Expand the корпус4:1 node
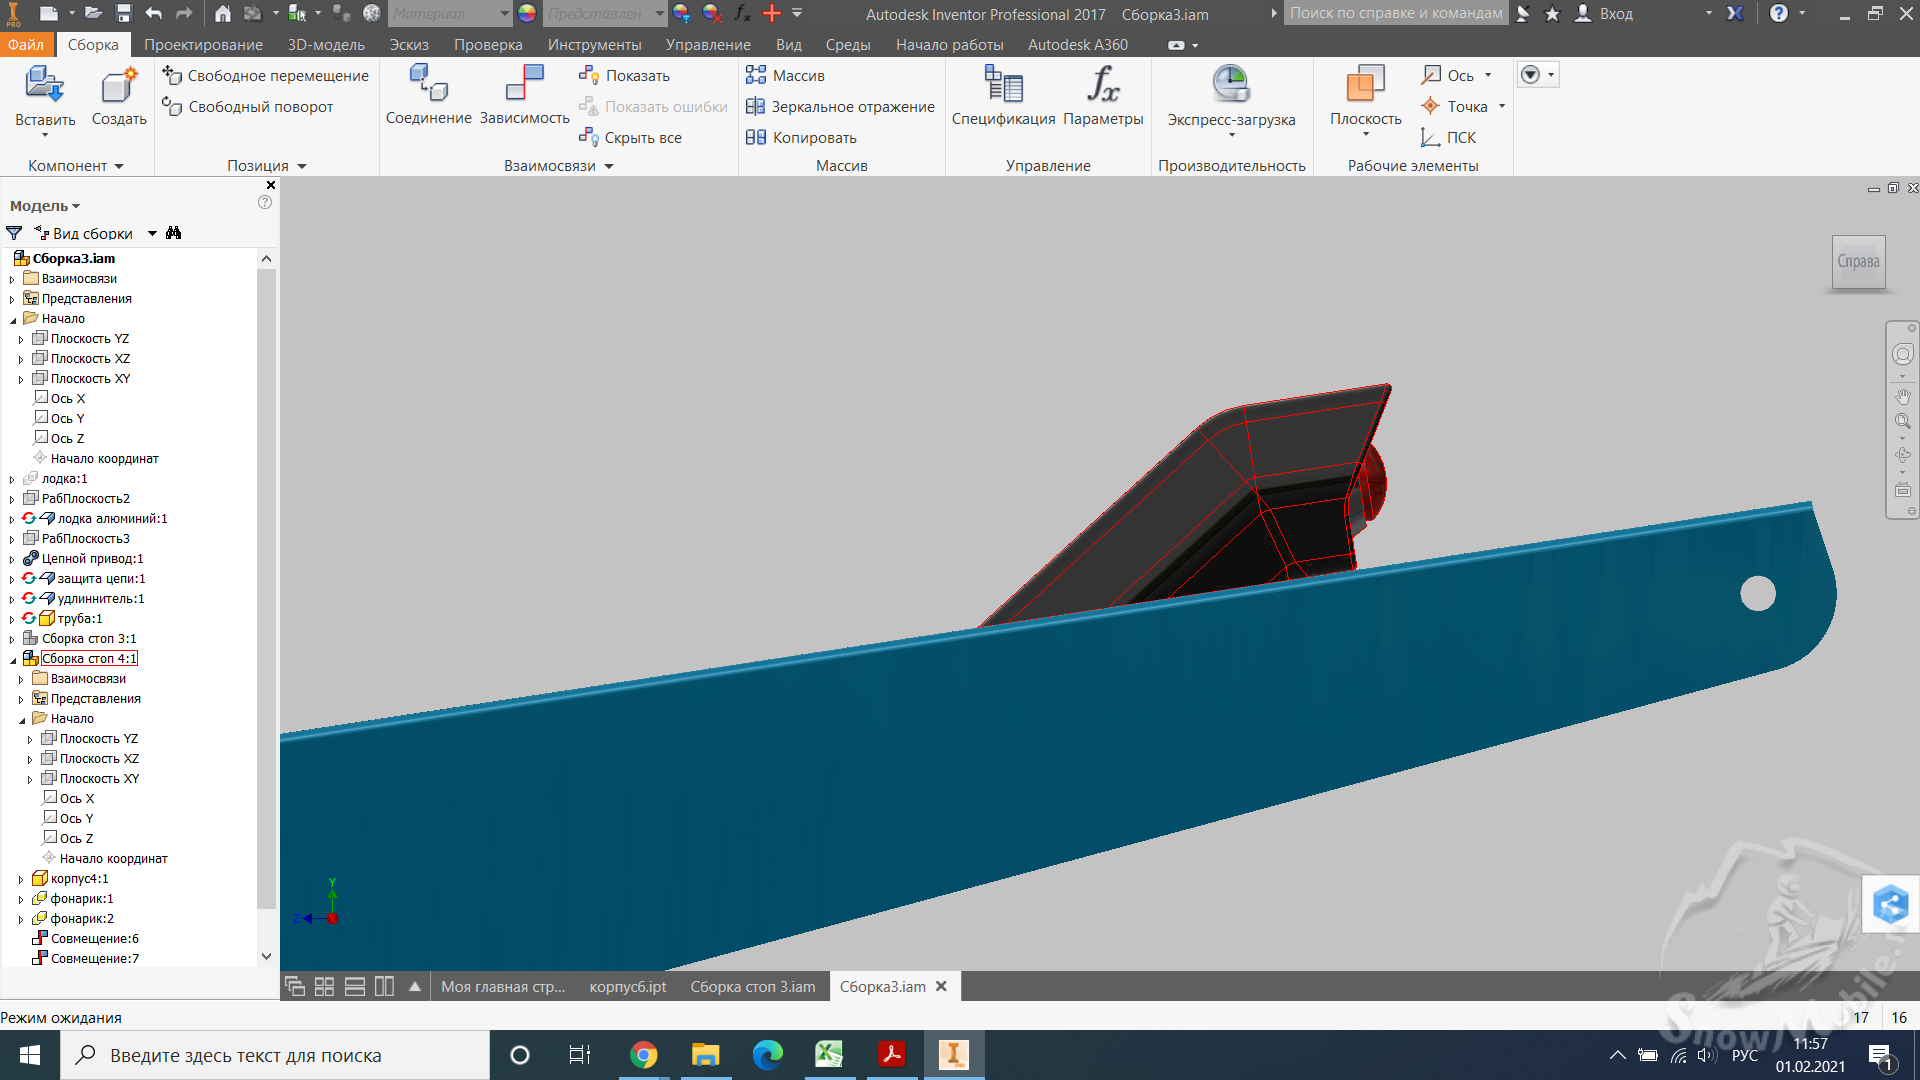Screen dimensions: 1920x1080 (21, 879)
